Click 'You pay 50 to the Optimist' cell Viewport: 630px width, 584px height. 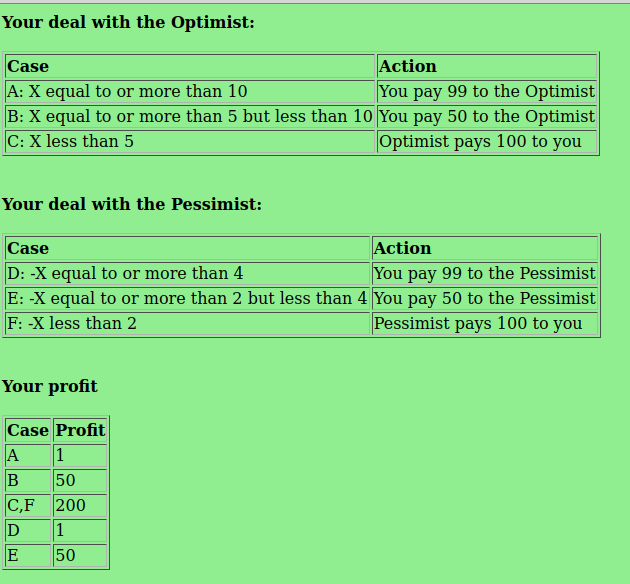(487, 116)
